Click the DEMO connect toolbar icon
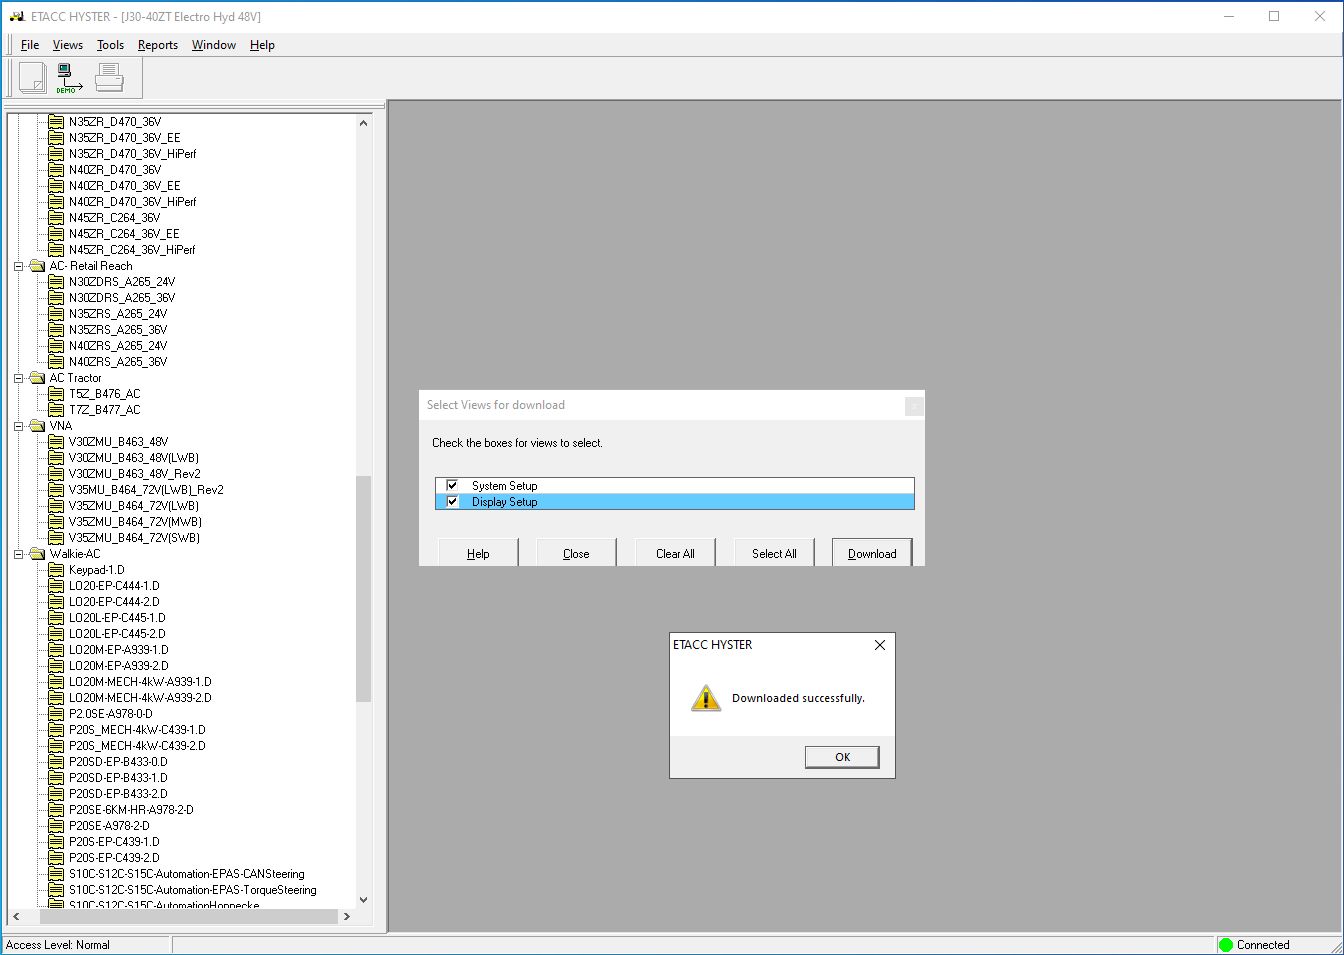Screen dimensions: 1344x955 [68, 78]
